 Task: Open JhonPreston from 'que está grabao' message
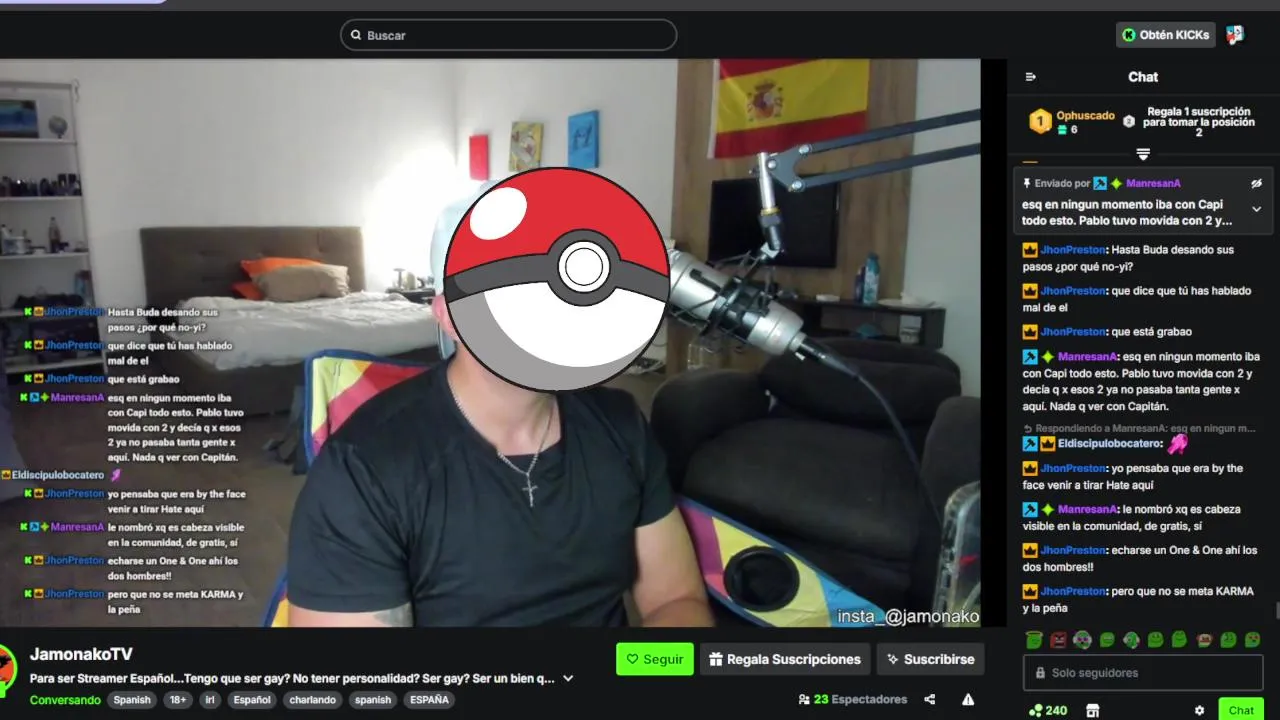[1073, 332]
